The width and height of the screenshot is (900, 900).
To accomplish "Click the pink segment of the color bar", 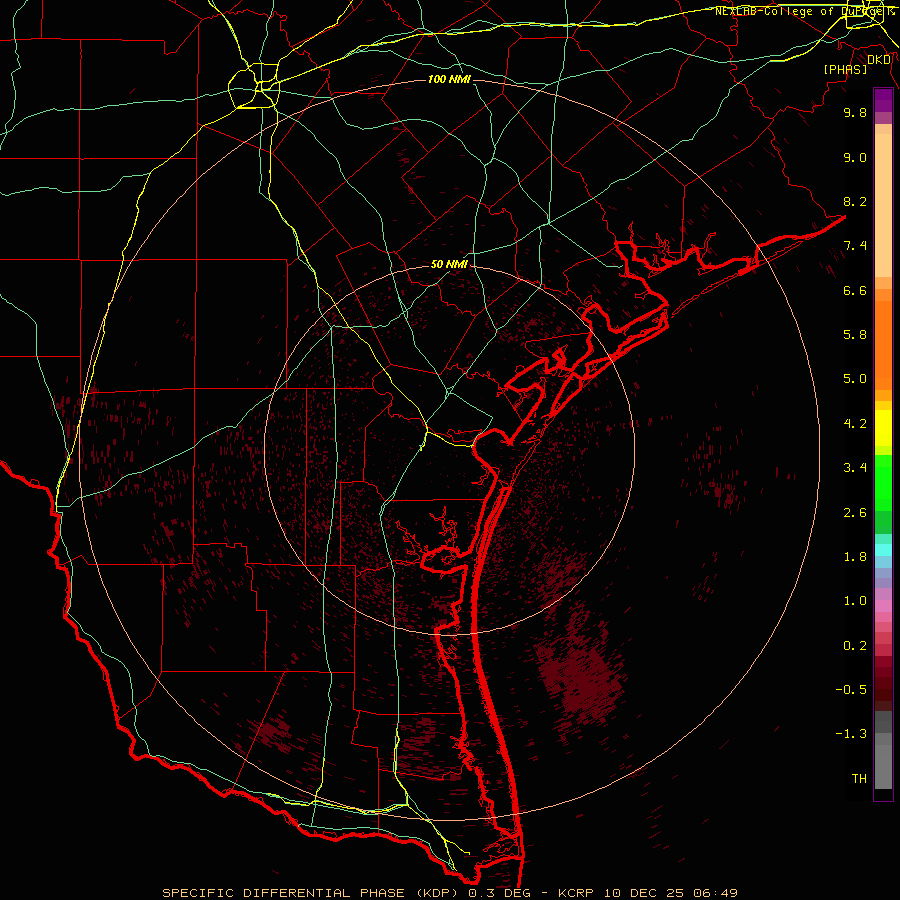I will (883, 606).
